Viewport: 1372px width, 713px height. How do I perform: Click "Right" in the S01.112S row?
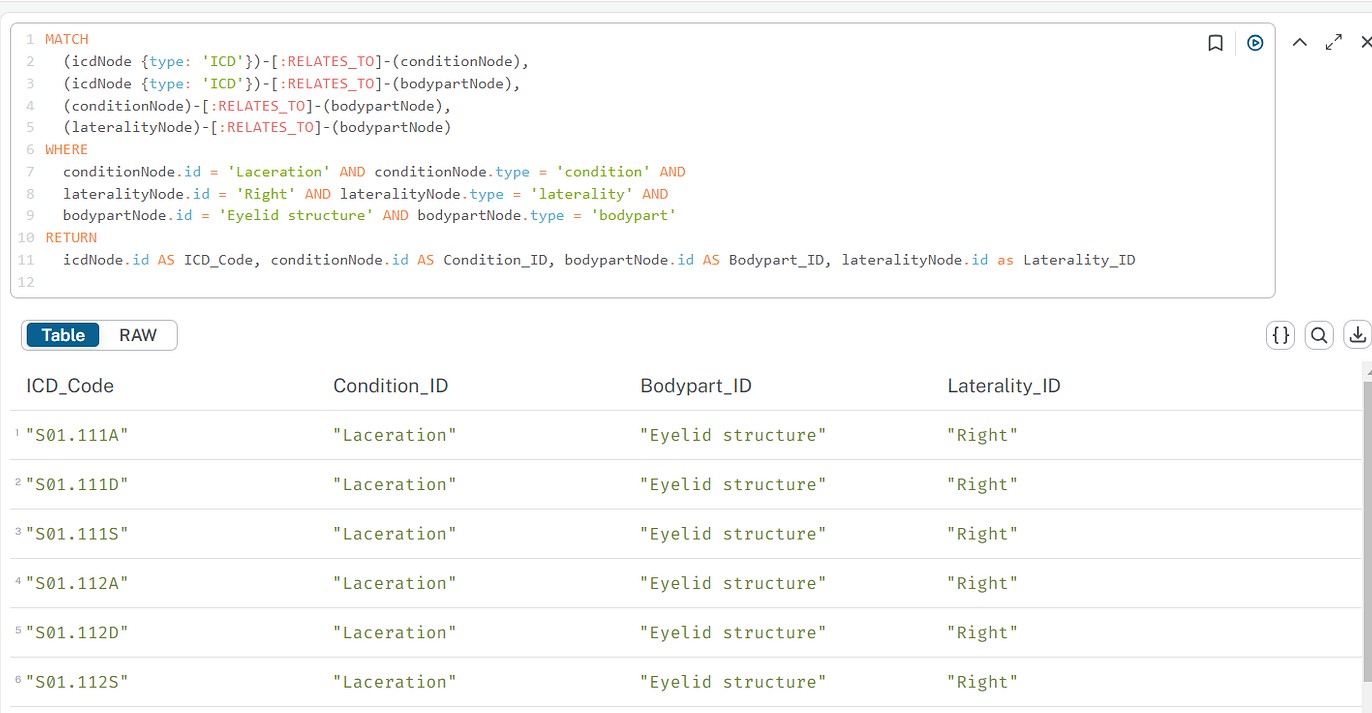click(983, 682)
